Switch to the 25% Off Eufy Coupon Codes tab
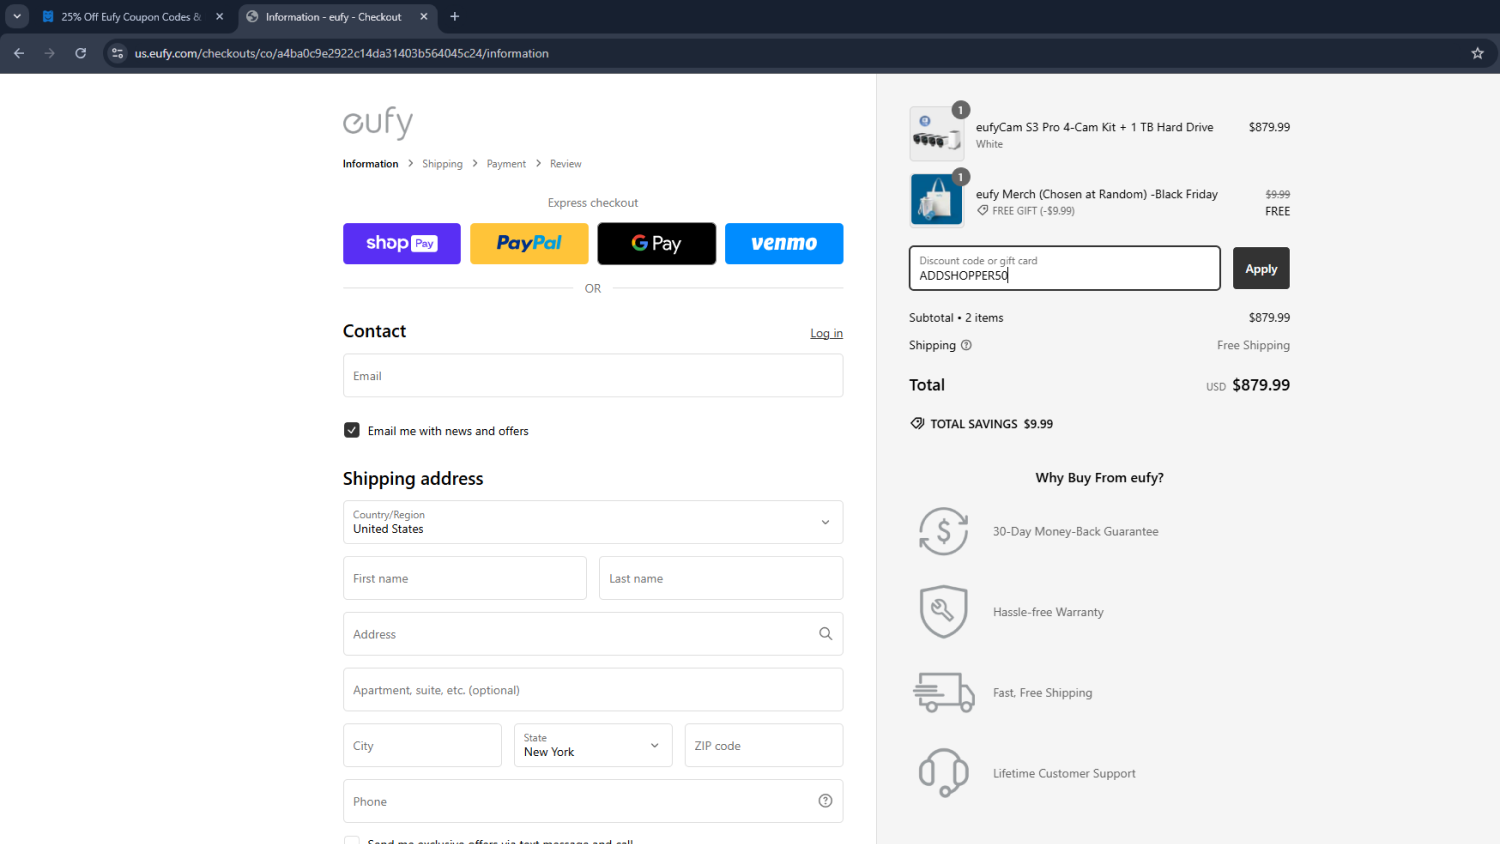Image resolution: width=1500 pixels, height=844 pixels. (130, 17)
